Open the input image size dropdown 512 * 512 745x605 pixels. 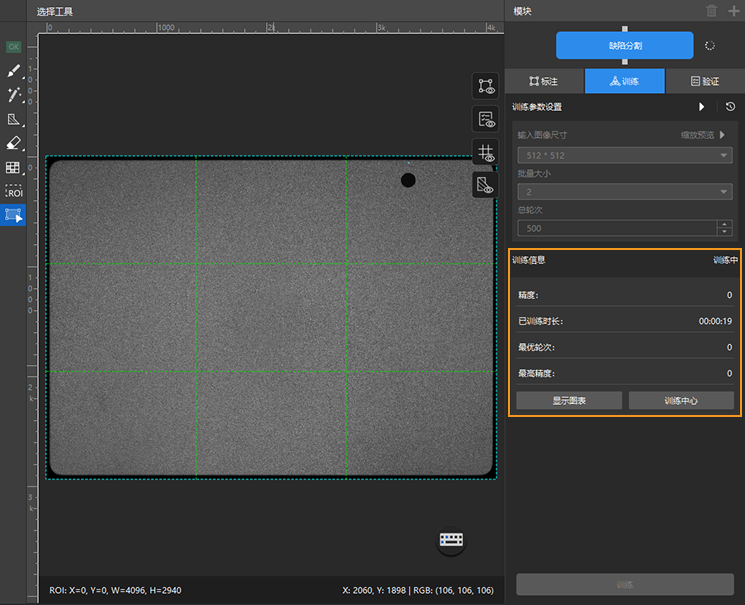625,155
